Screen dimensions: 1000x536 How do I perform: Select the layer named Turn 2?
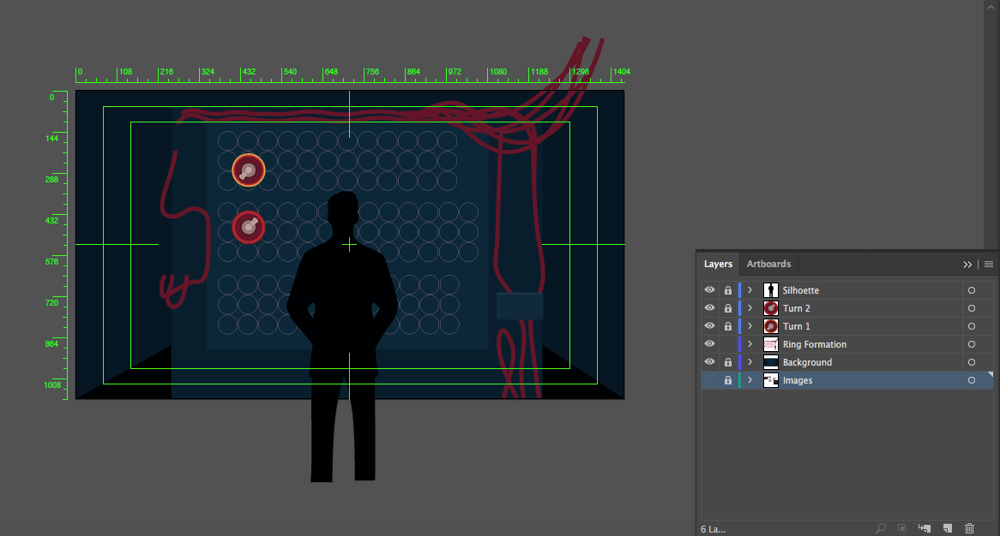(796, 308)
